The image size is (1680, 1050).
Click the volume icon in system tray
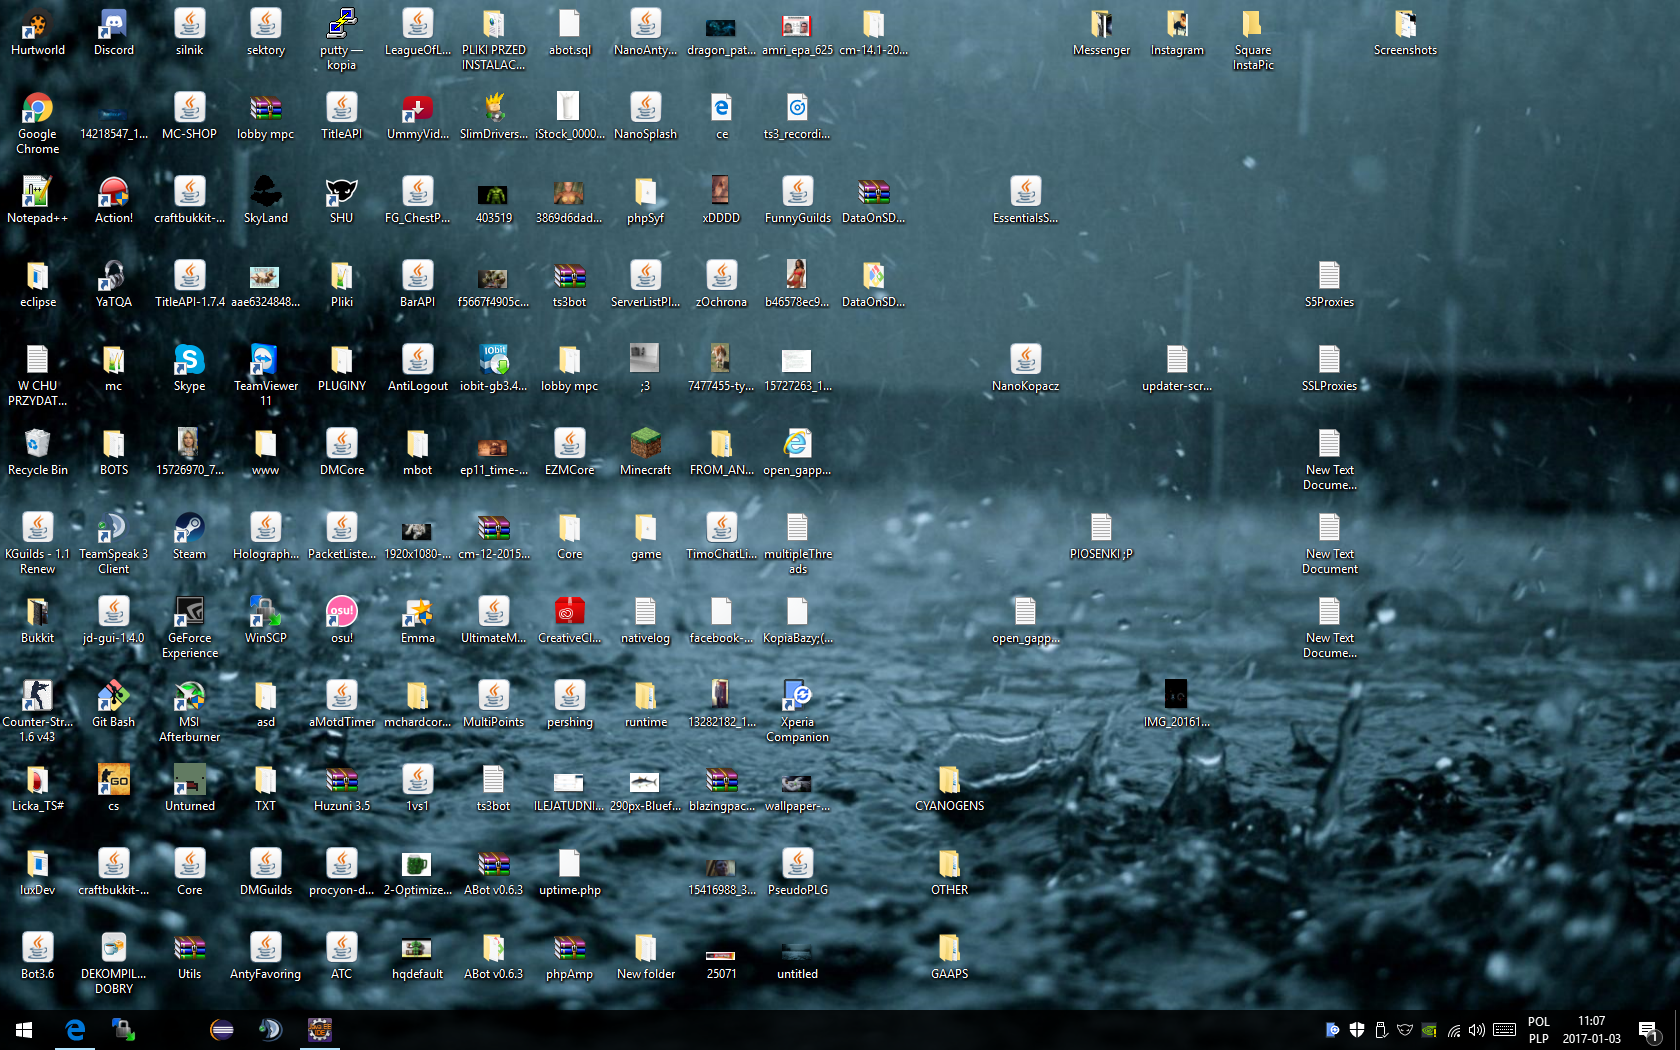[x=1477, y=1030]
